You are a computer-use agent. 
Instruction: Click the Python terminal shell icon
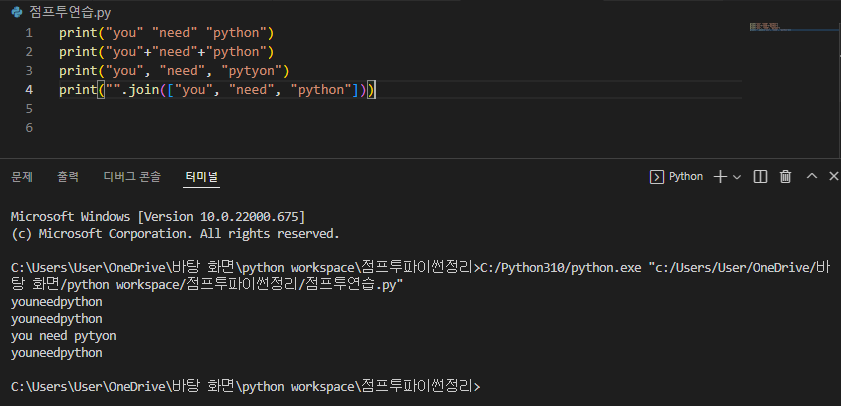[656, 177]
